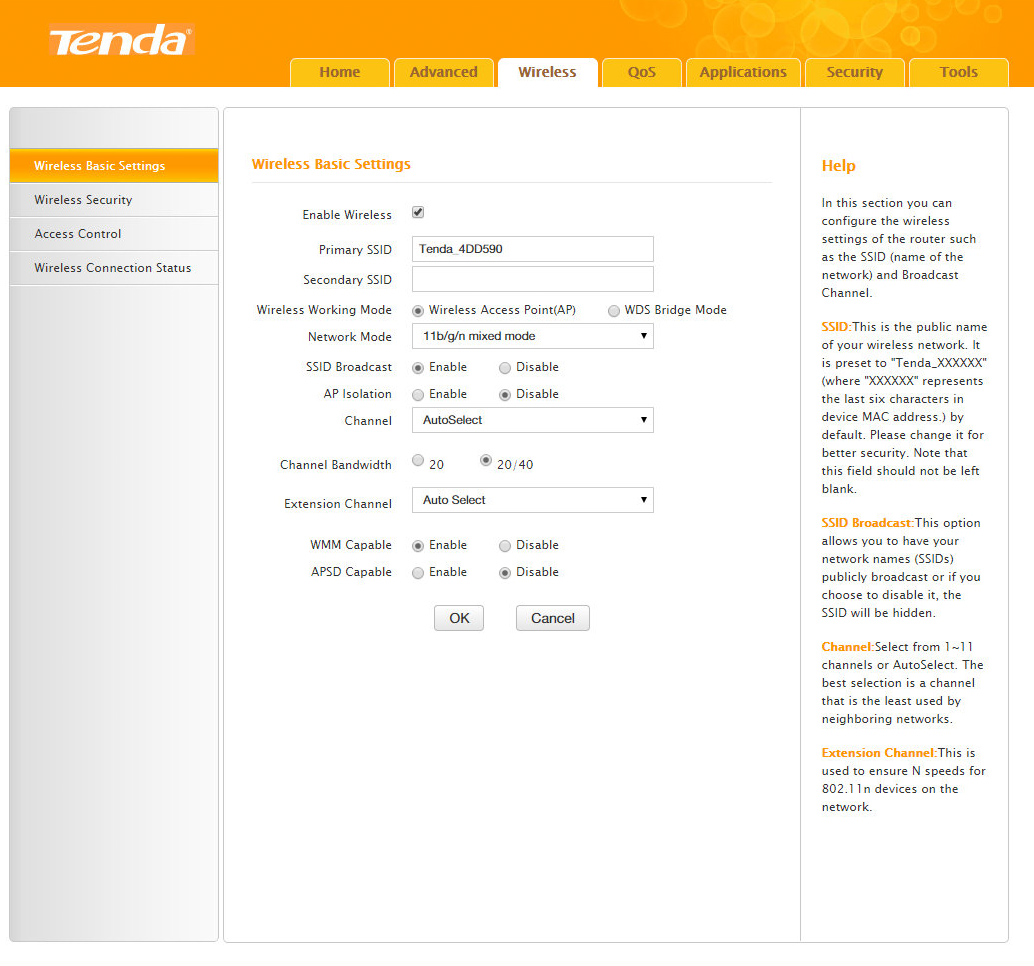The height and width of the screenshot is (966, 1034).
Task: Set AP Isolation to Enable
Action: coord(417,395)
